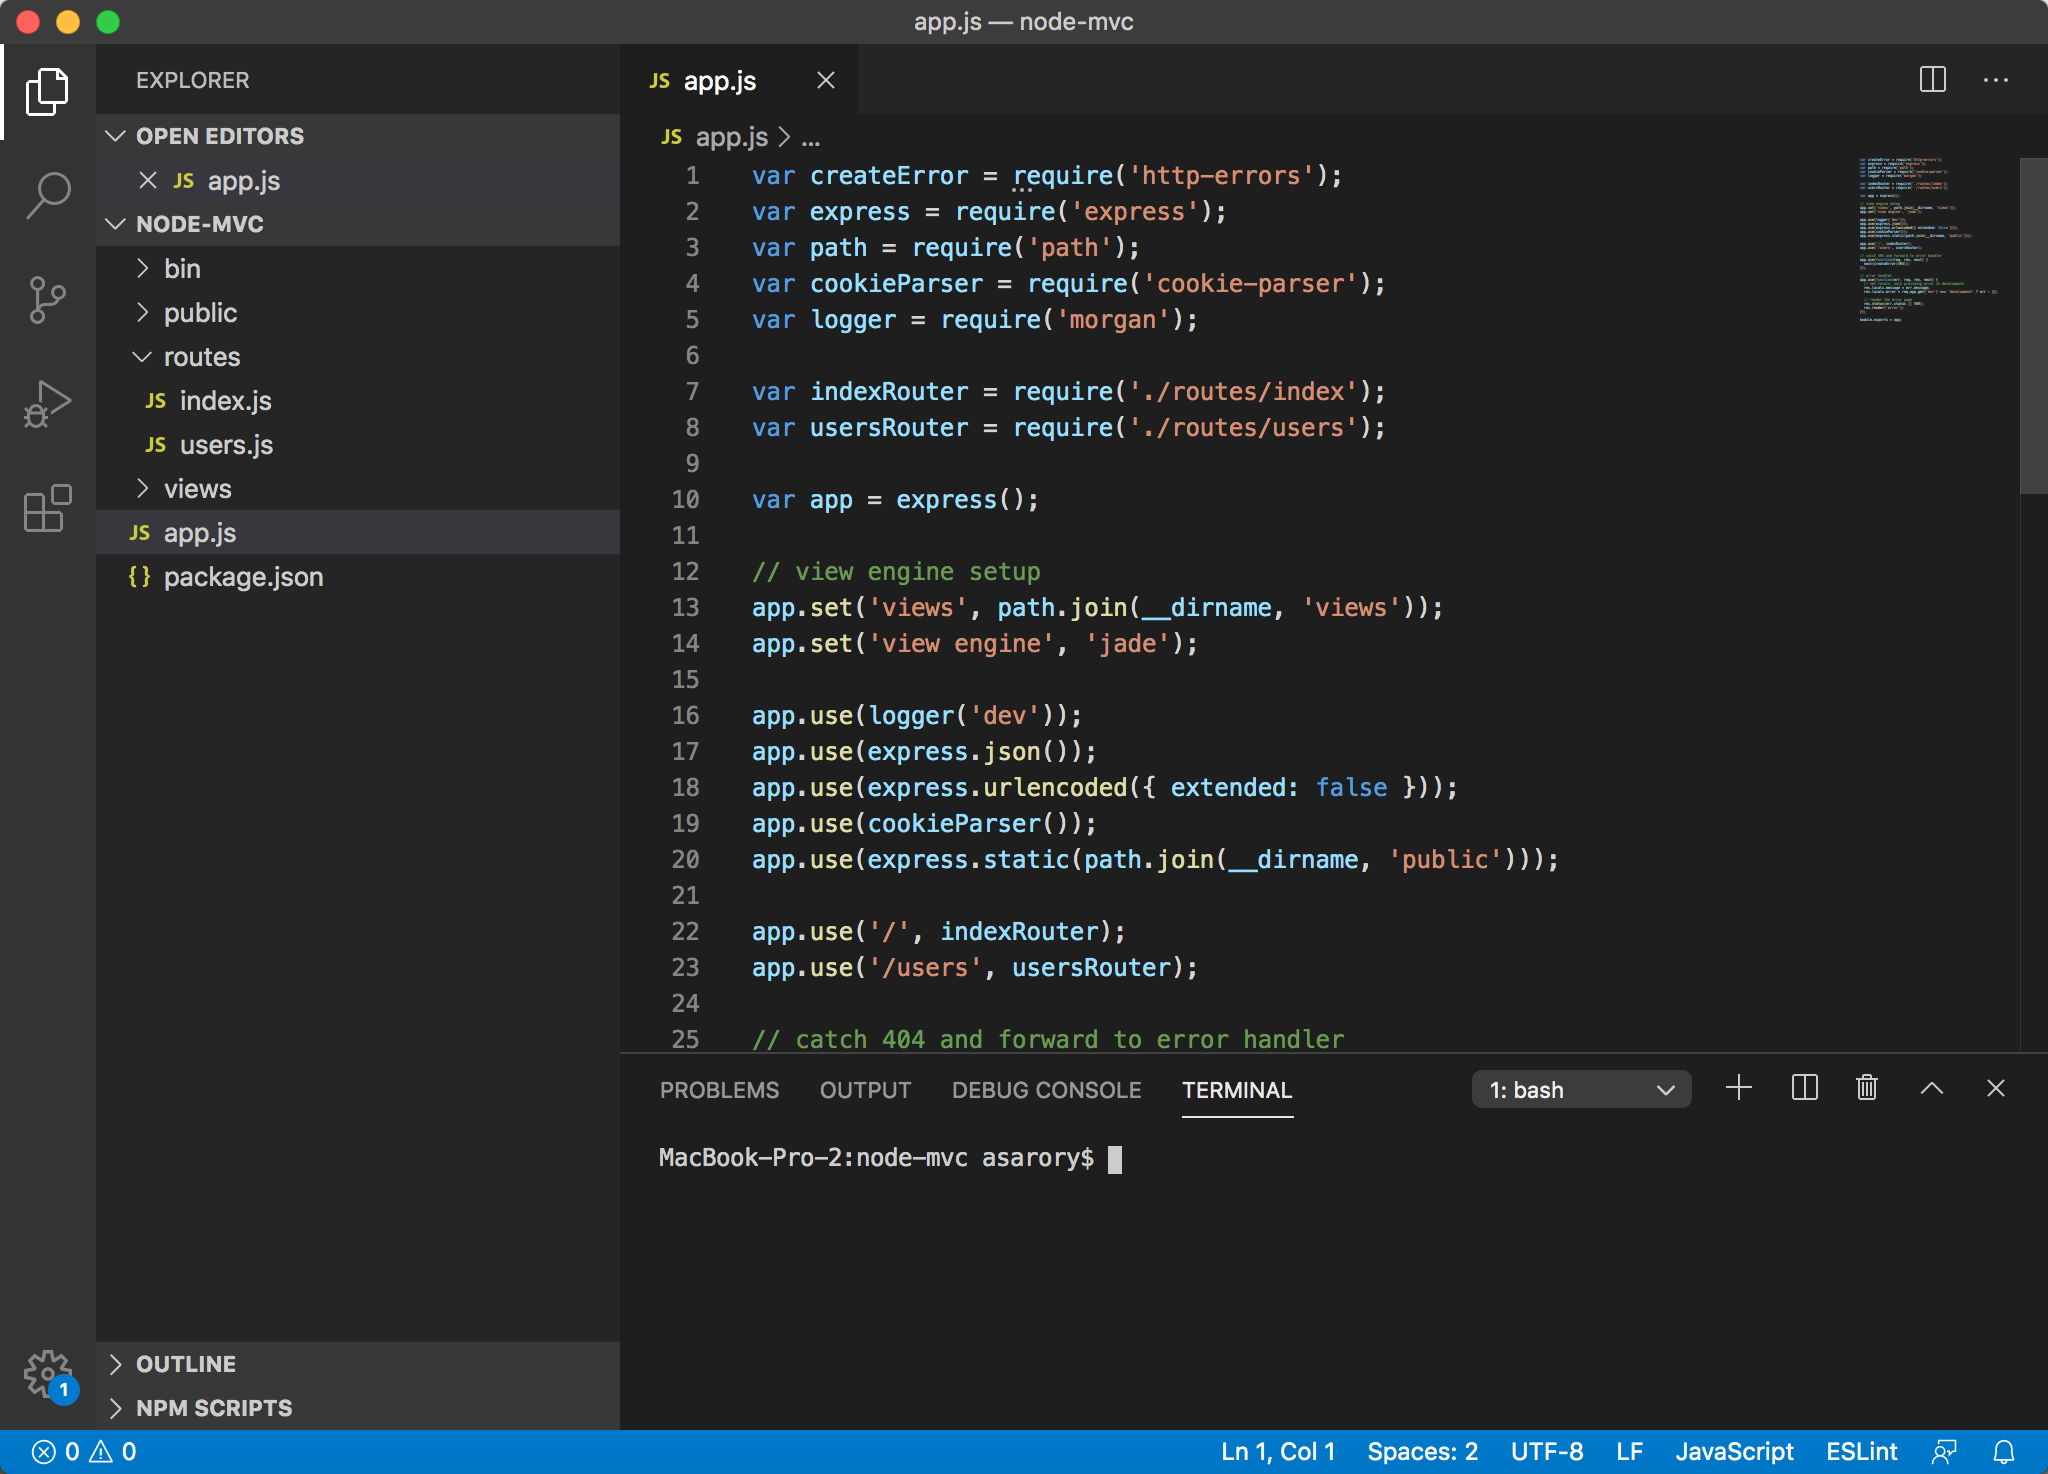
Task: Switch to the DEBUG CONSOLE tab
Action: [1046, 1090]
